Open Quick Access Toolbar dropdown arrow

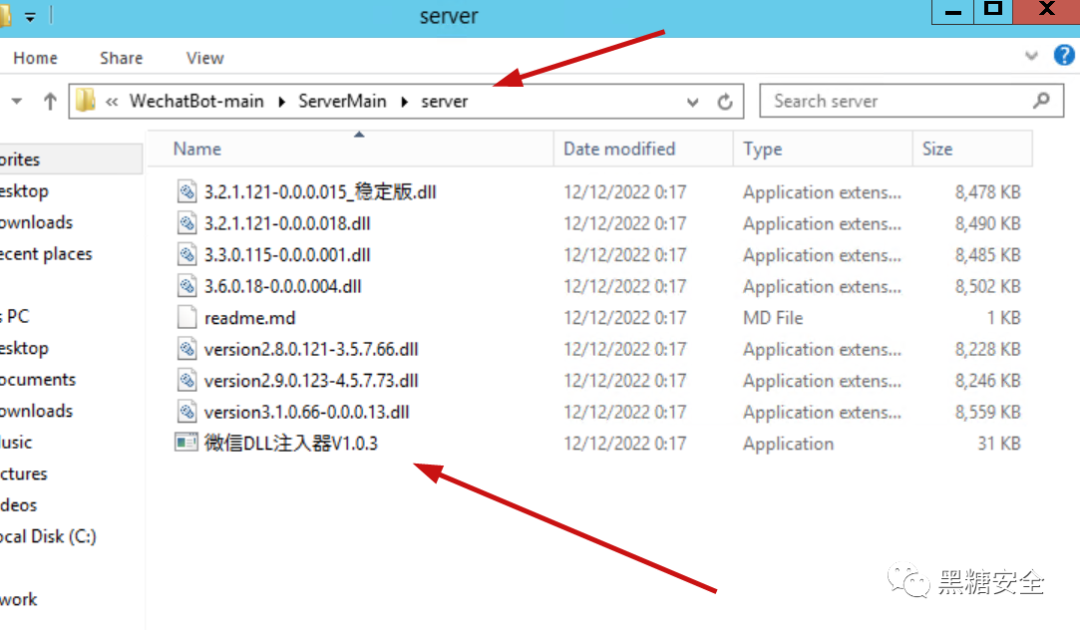[30, 17]
